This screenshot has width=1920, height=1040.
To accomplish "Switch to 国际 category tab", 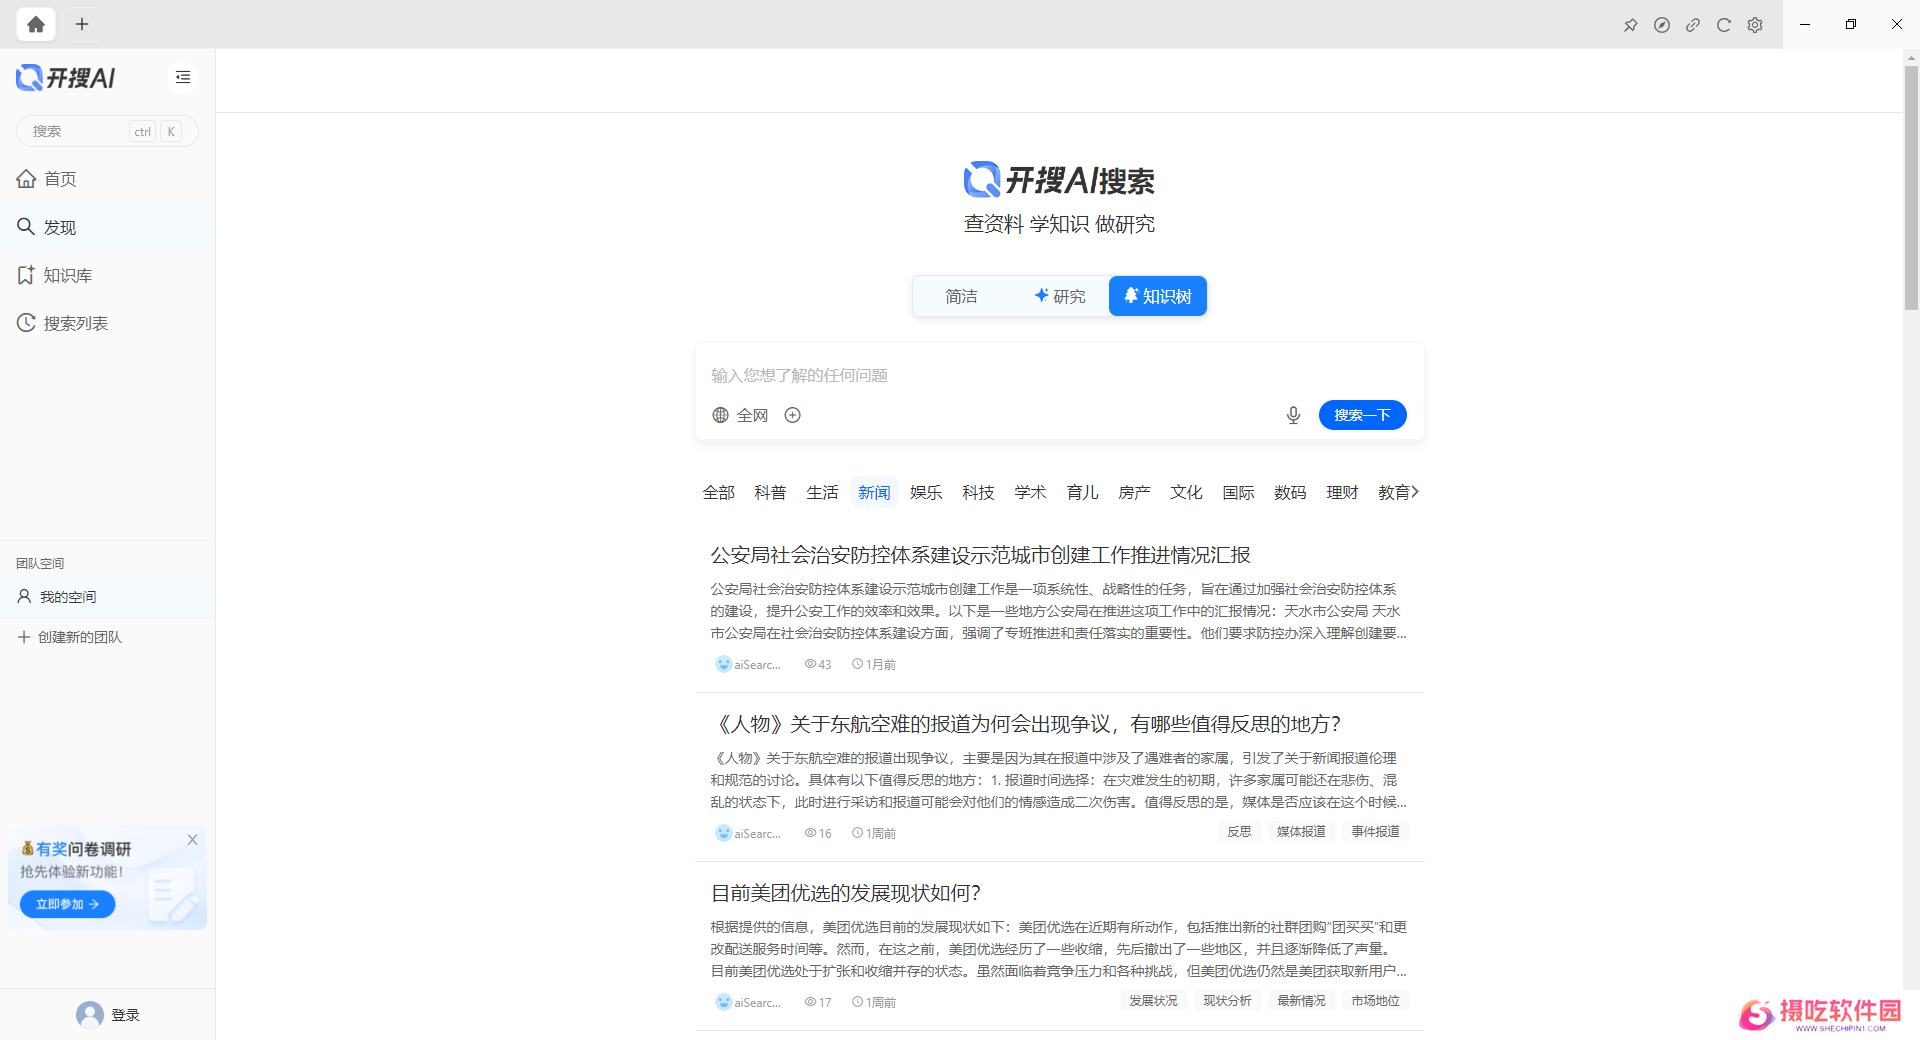I will click(1238, 492).
